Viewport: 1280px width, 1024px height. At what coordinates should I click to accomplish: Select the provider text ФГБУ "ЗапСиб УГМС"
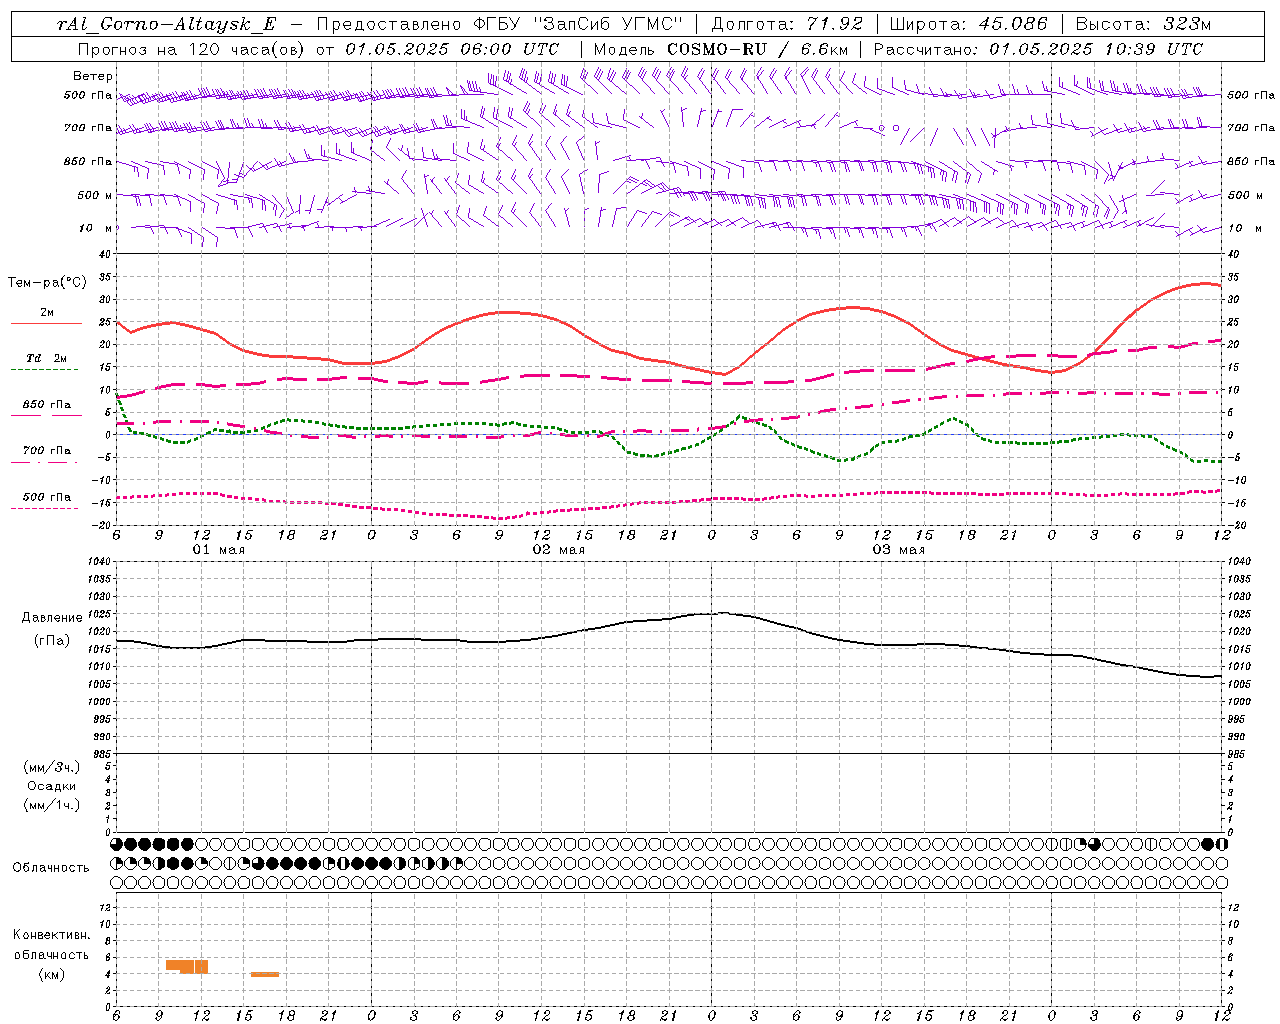pyautogui.click(x=579, y=24)
